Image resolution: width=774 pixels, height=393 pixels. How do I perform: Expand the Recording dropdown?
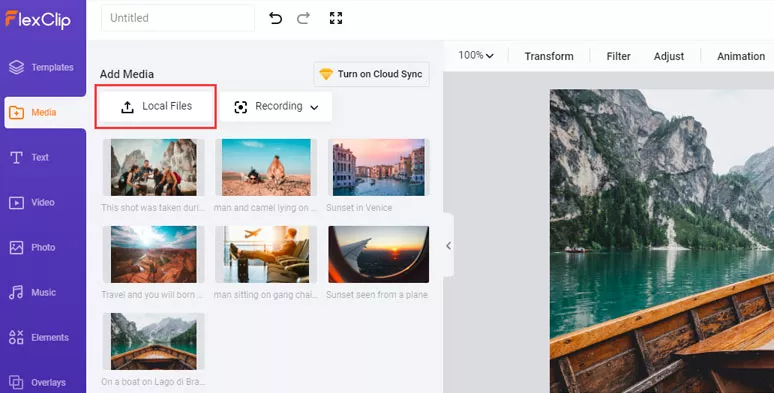[276, 107]
